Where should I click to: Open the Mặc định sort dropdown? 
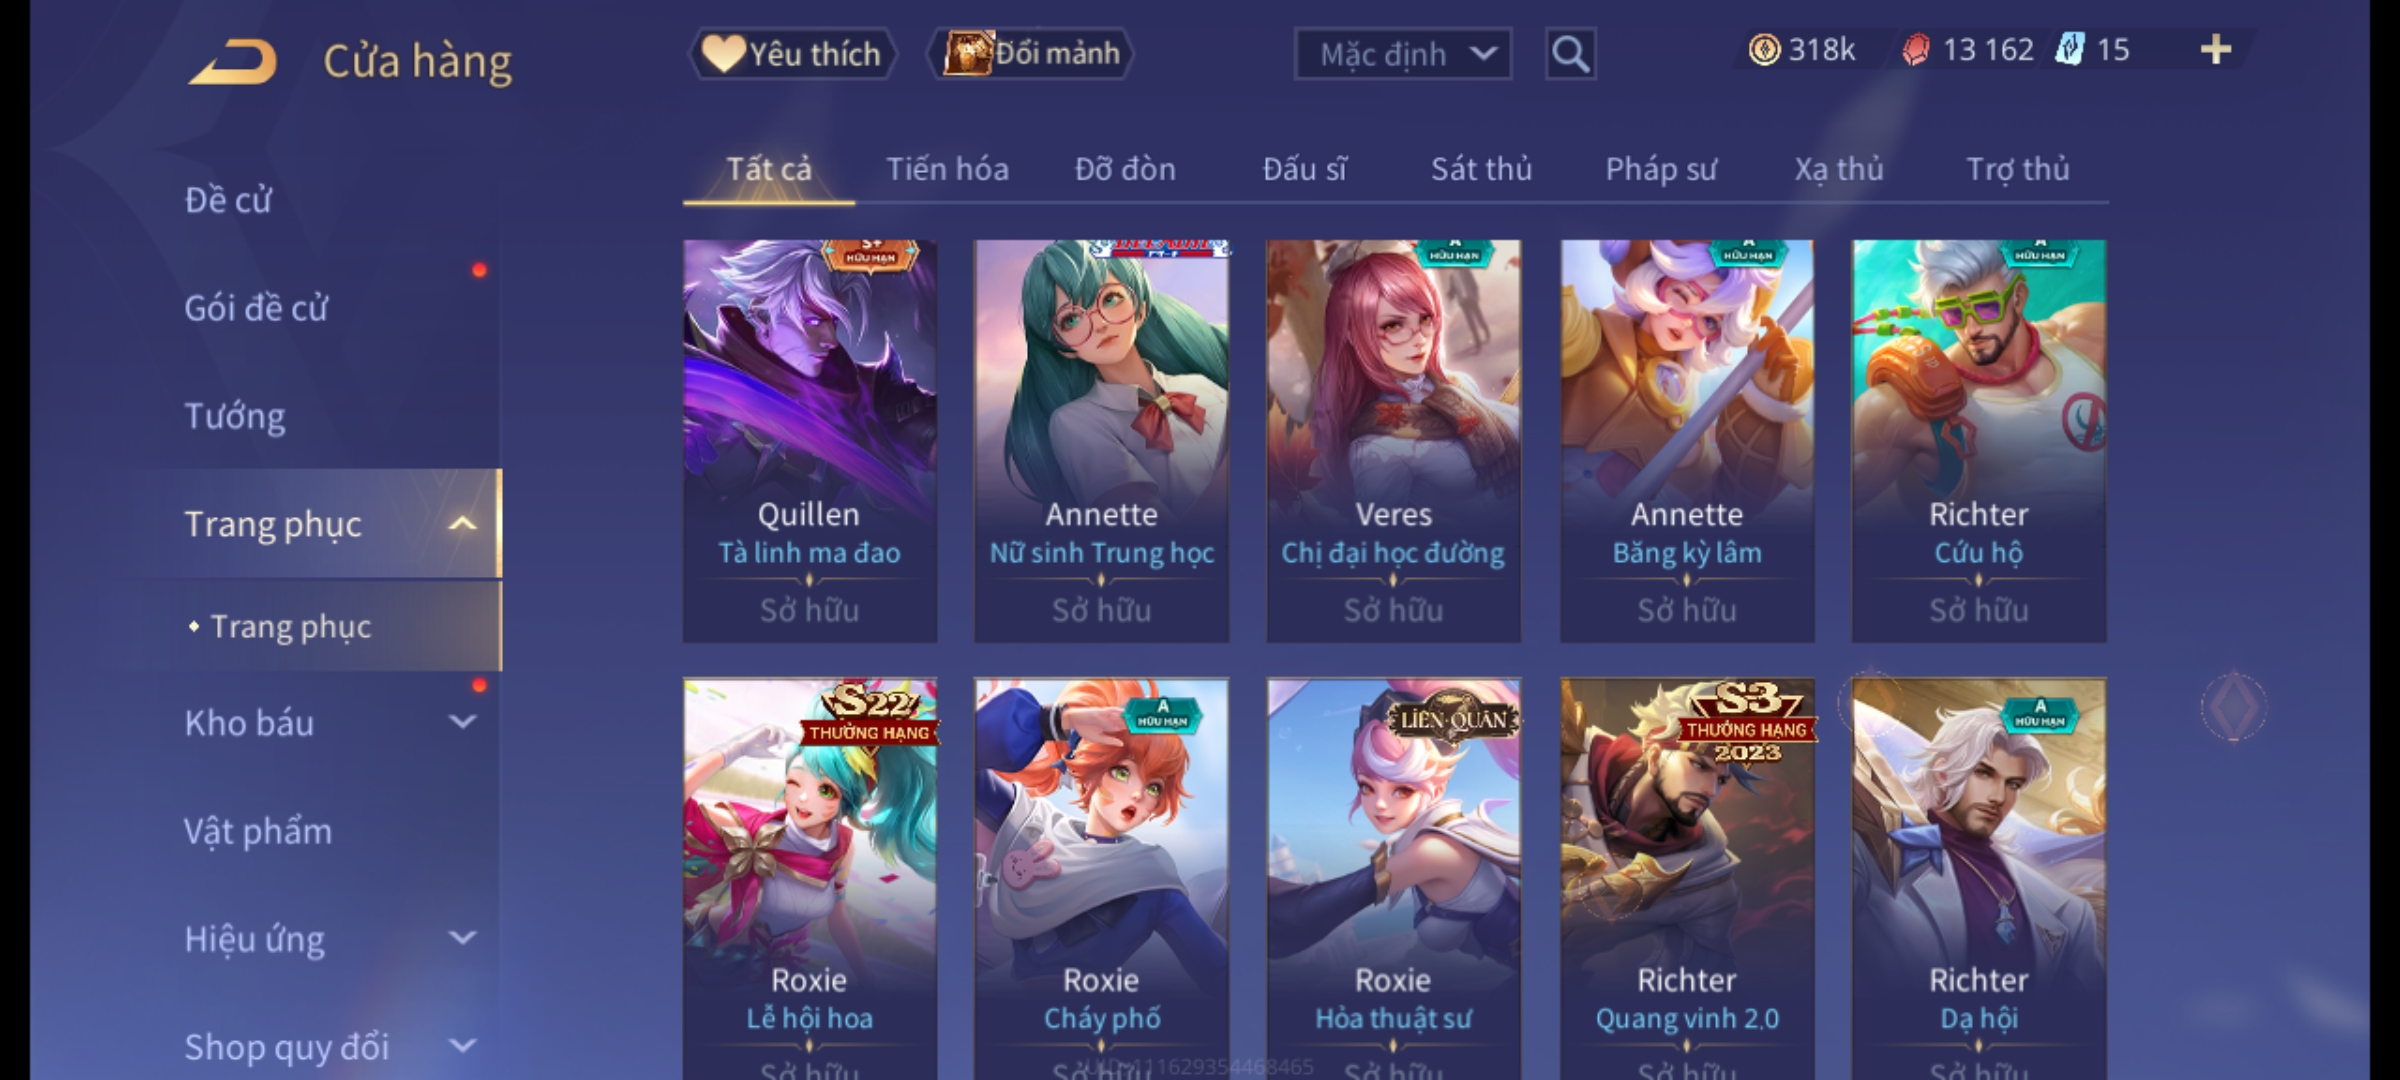tap(1402, 54)
